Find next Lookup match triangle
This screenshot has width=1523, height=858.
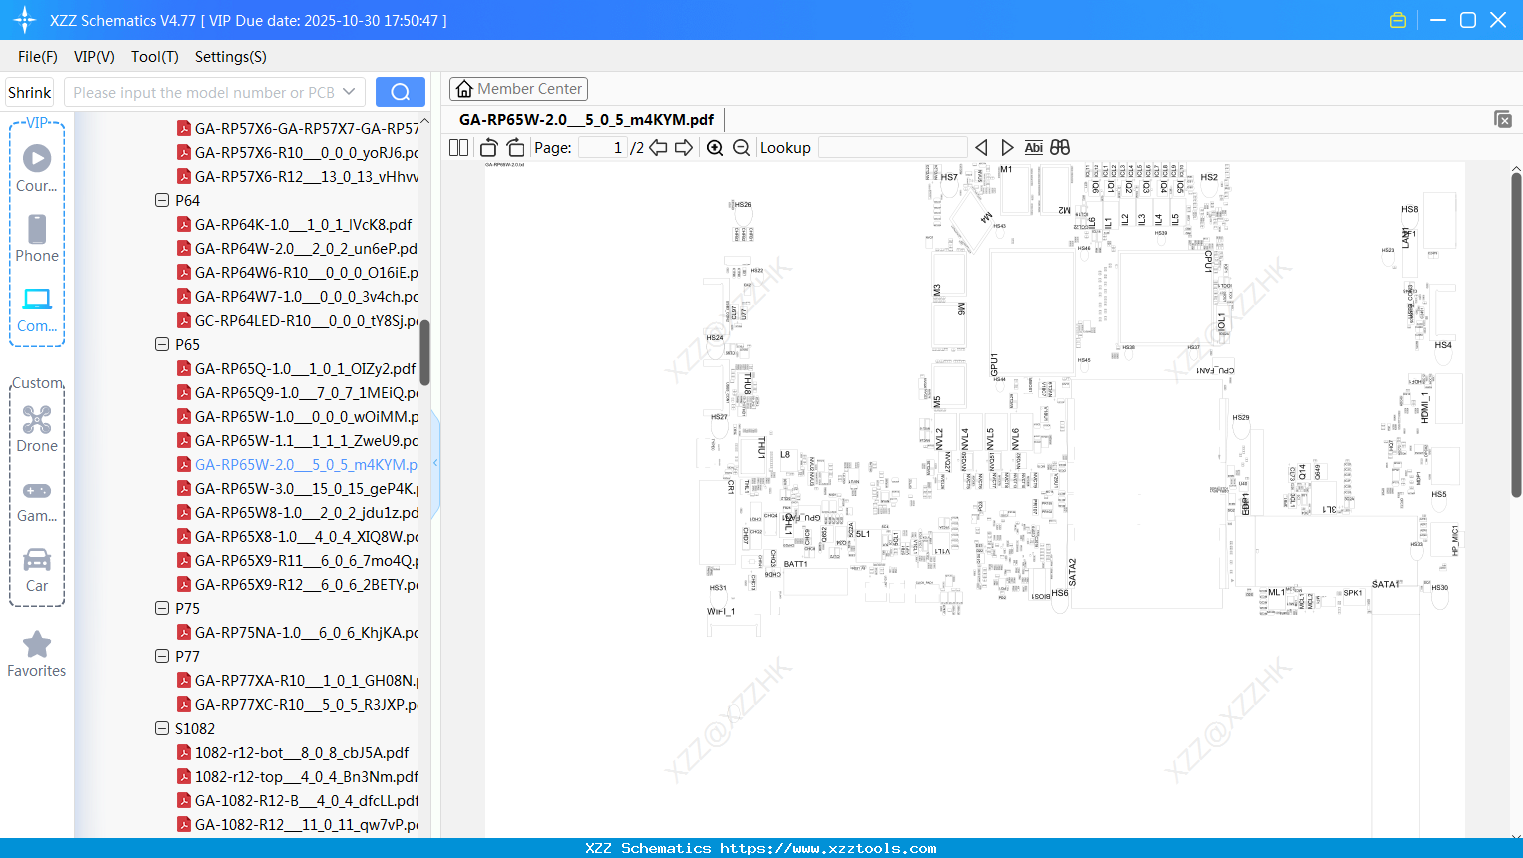(1007, 148)
